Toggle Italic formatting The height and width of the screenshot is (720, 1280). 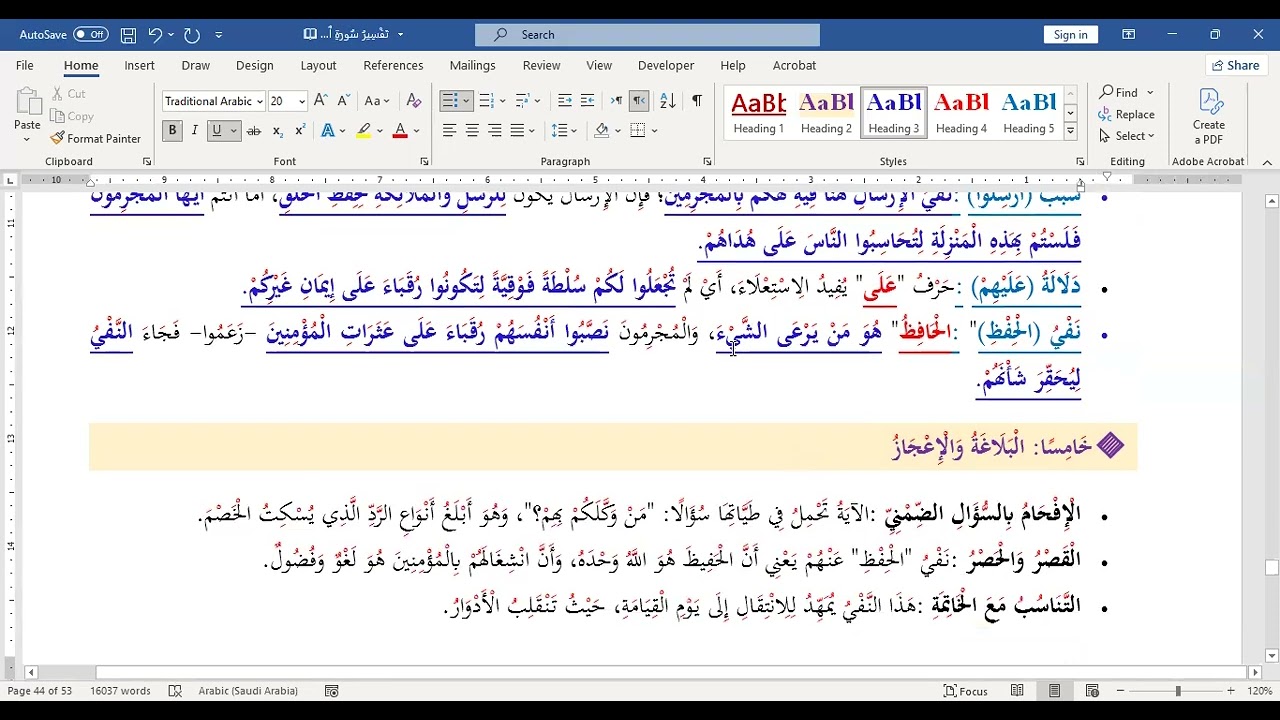click(194, 131)
